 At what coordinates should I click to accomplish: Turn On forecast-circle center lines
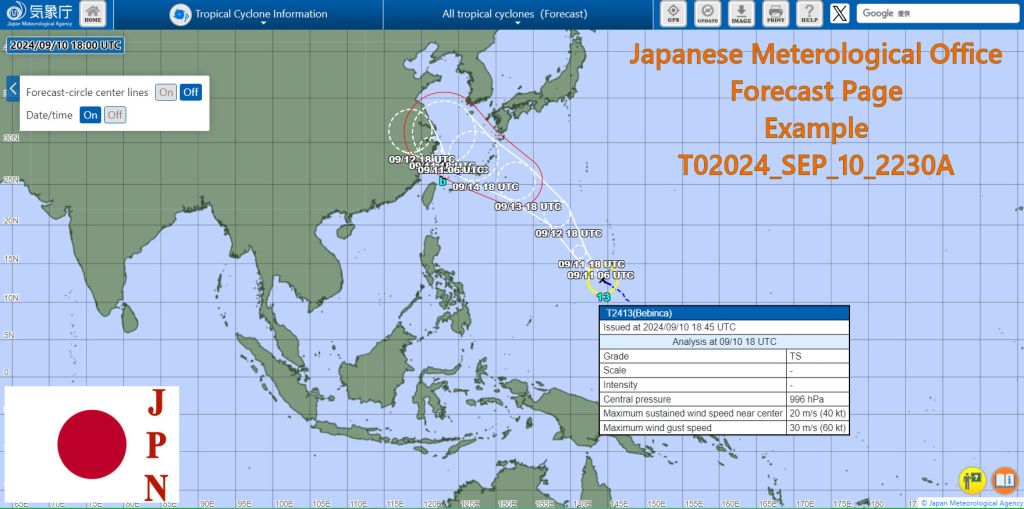[x=165, y=92]
